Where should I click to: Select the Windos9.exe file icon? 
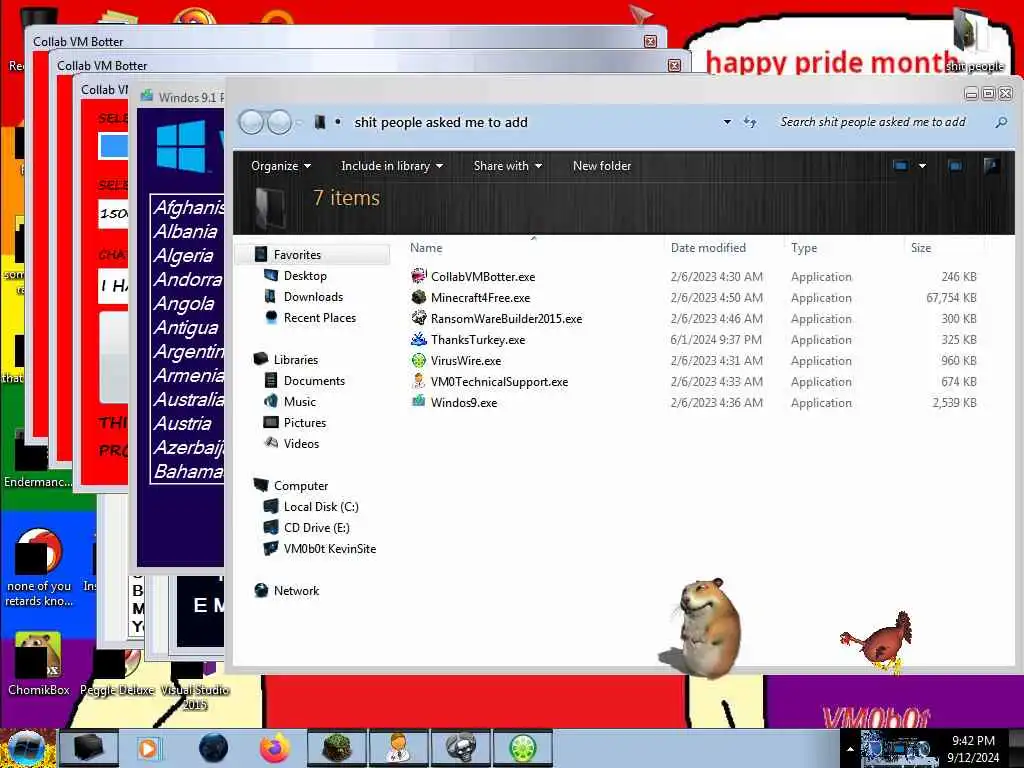tap(419, 402)
